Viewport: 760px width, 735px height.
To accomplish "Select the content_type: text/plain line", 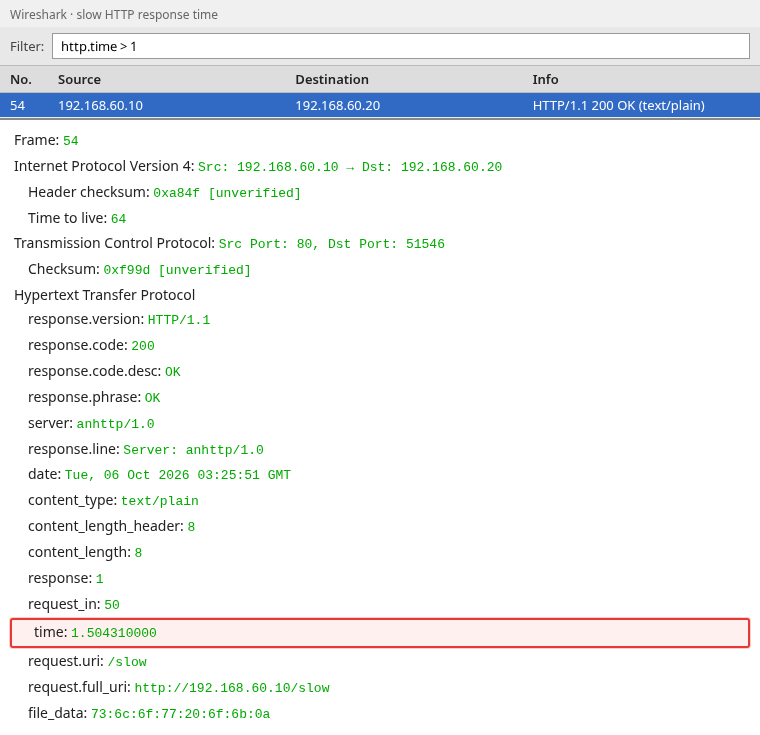I will 113,500.
